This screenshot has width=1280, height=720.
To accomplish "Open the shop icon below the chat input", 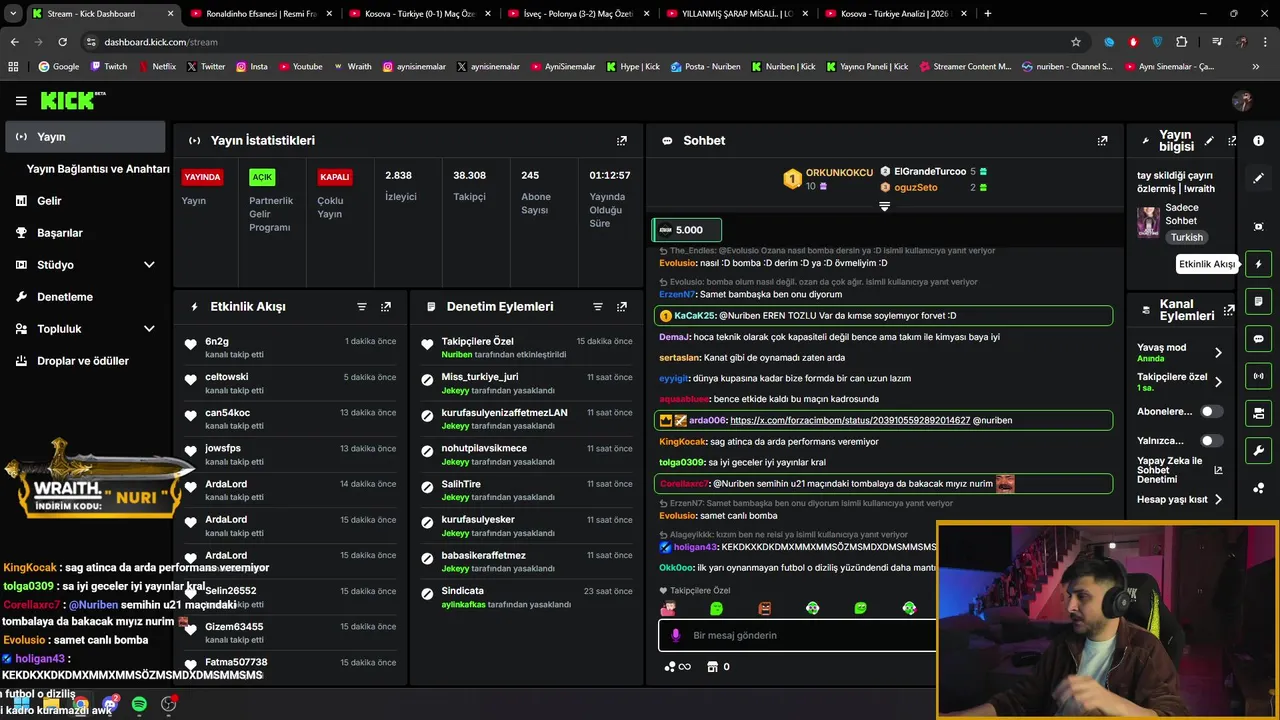I will pos(712,667).
